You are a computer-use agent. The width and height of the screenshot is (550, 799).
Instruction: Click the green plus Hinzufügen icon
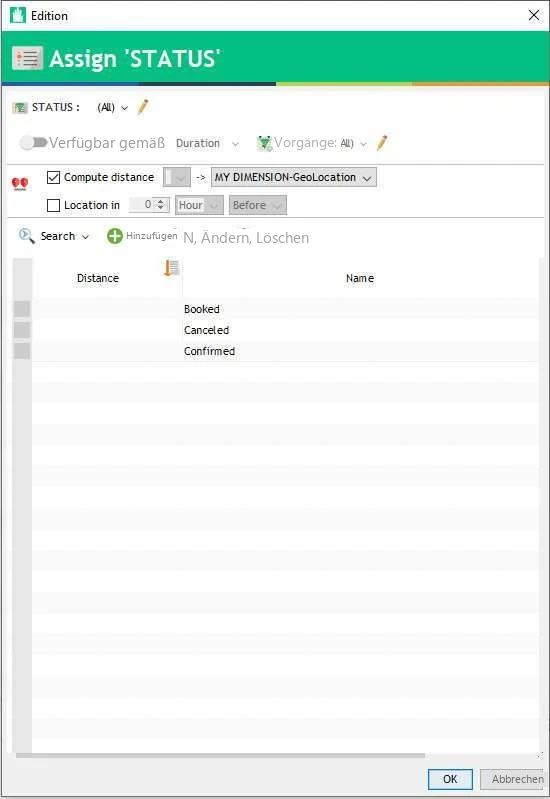(115, 236)
